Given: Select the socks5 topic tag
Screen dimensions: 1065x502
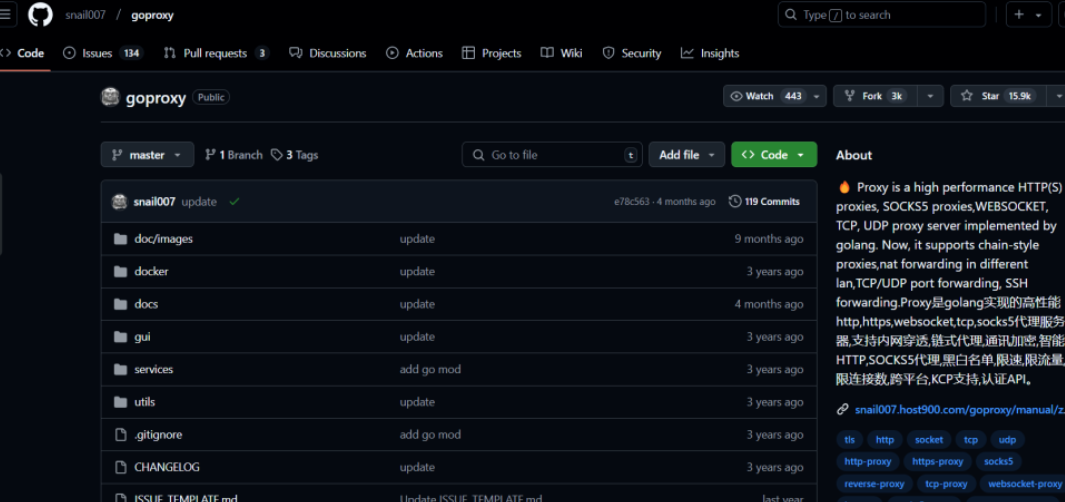Looking at the screenshot, I should coord(998,462).
